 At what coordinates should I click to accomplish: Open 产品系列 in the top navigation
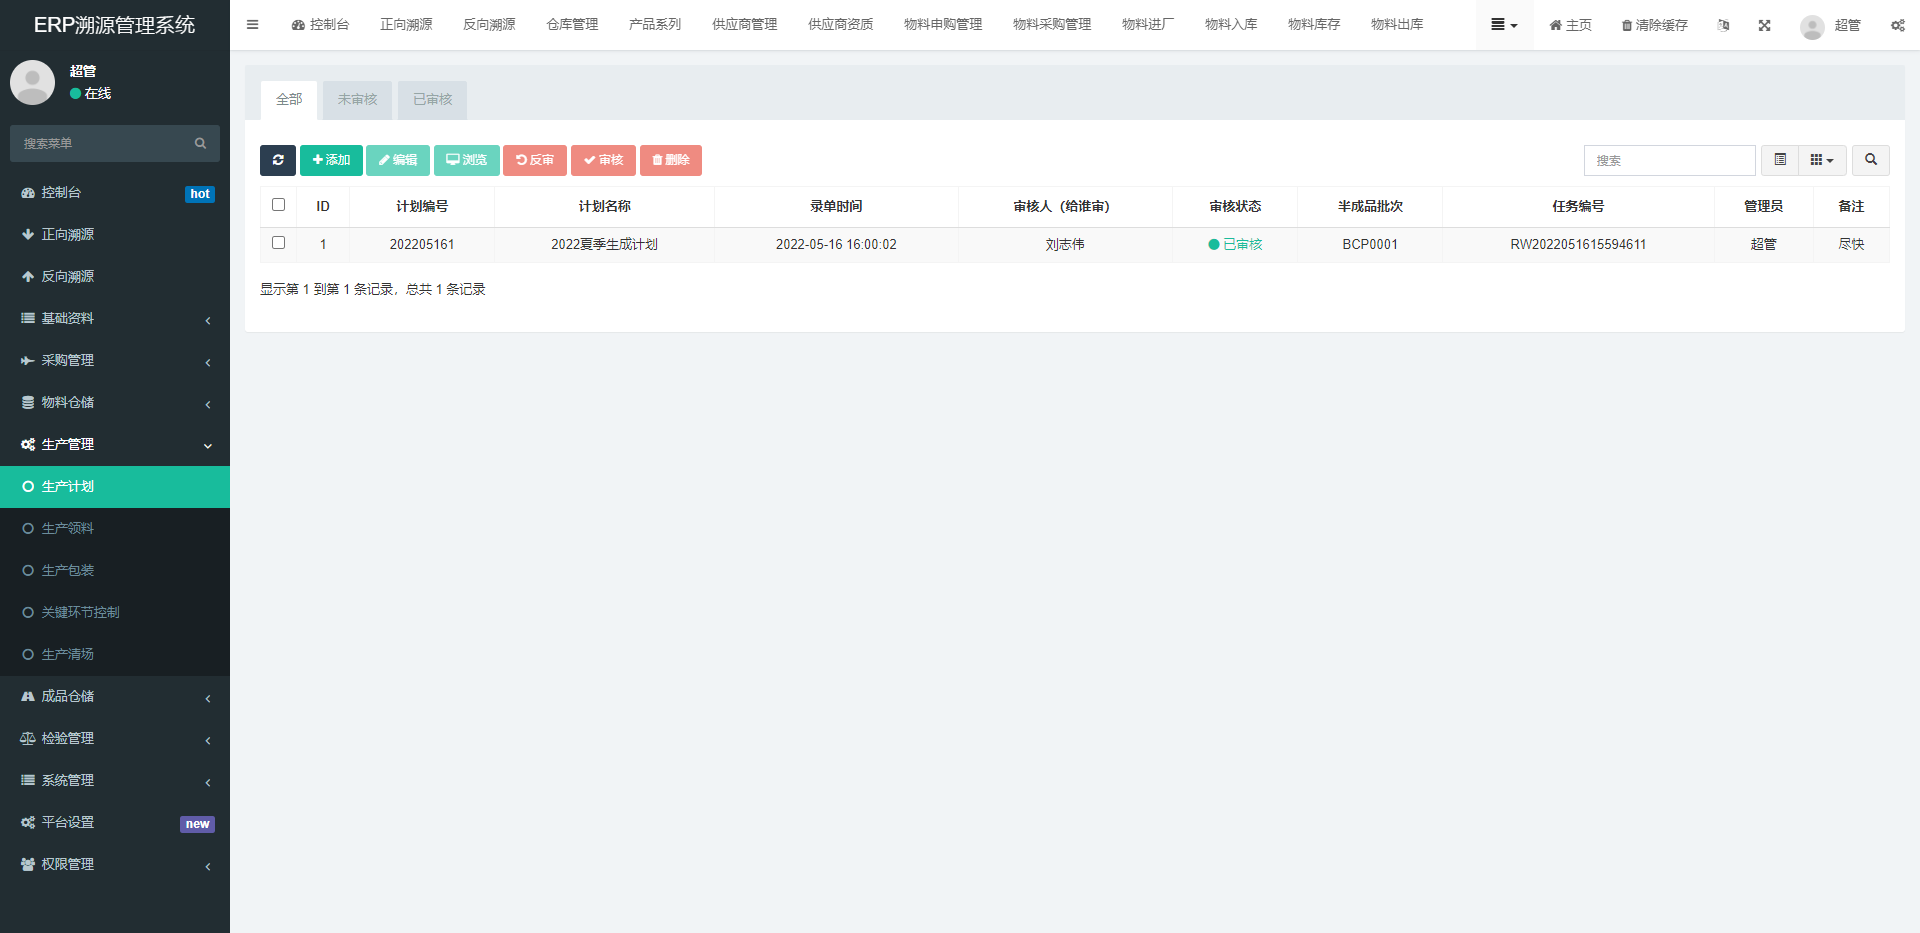(655, 25)
